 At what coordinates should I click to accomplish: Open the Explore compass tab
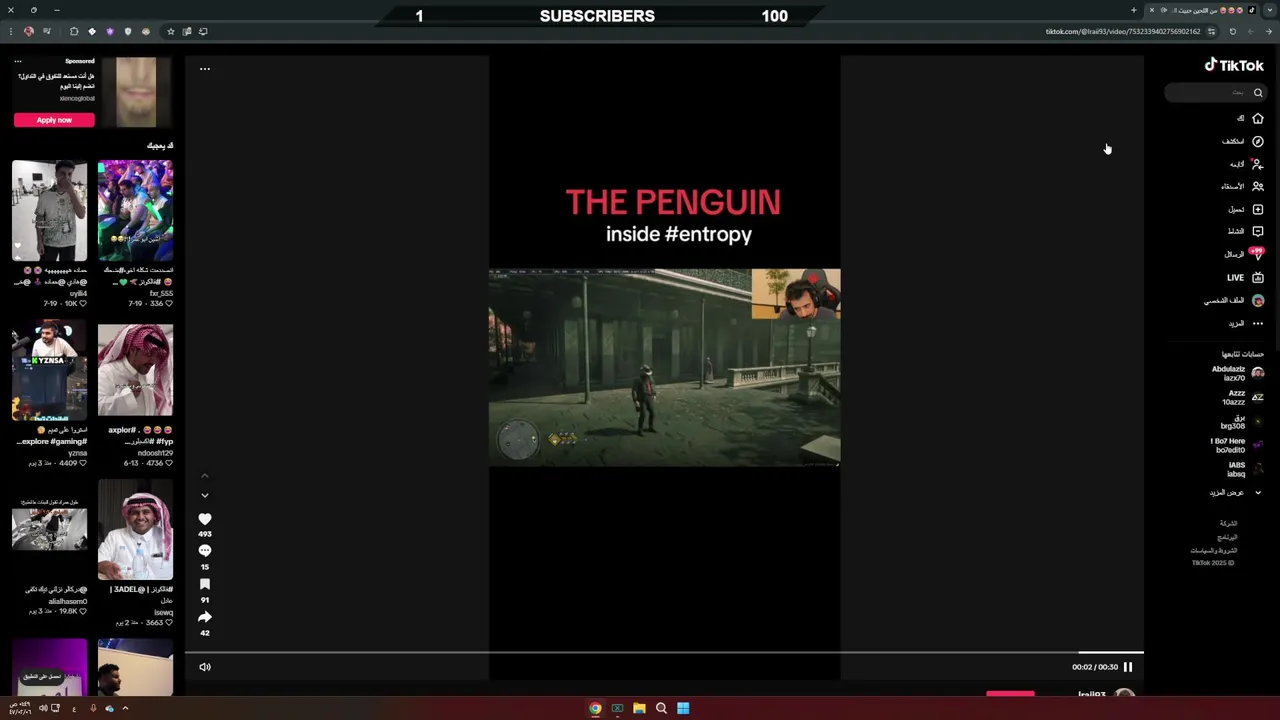point(1243,141)
